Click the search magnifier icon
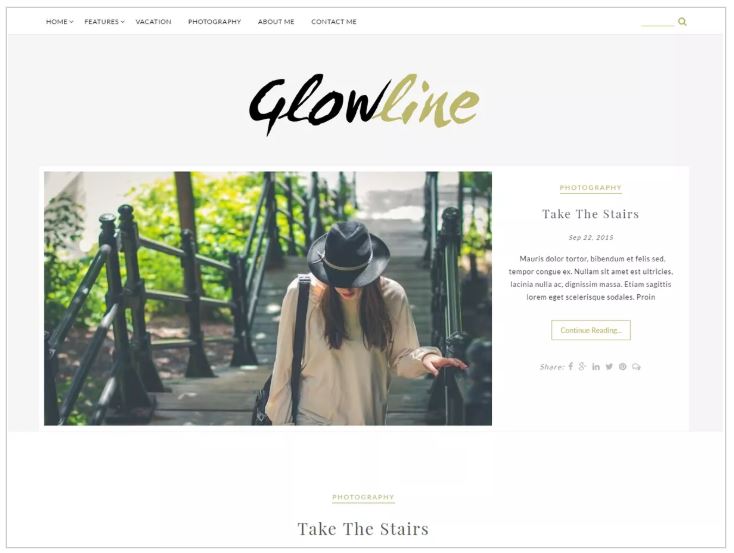 click(x=682, y=22)
